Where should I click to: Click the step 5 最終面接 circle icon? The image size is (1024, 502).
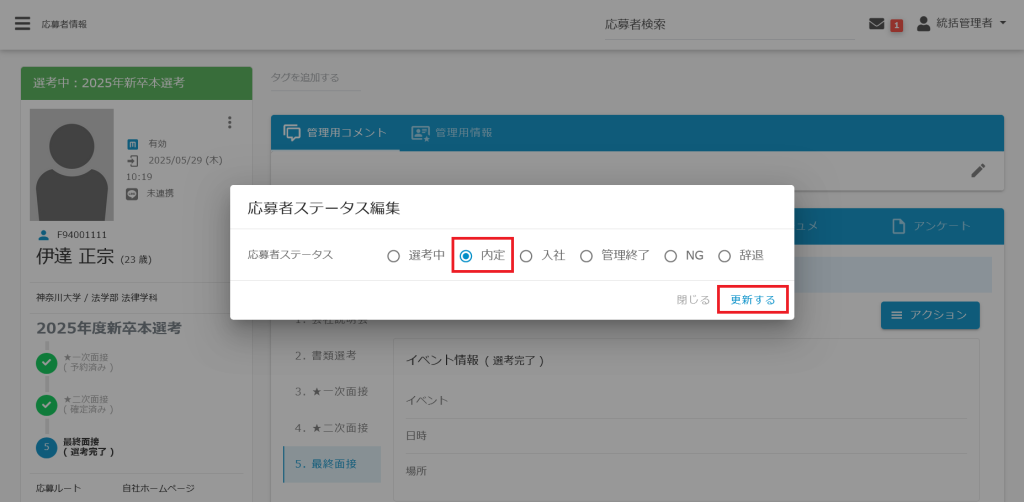click(46, 445)
